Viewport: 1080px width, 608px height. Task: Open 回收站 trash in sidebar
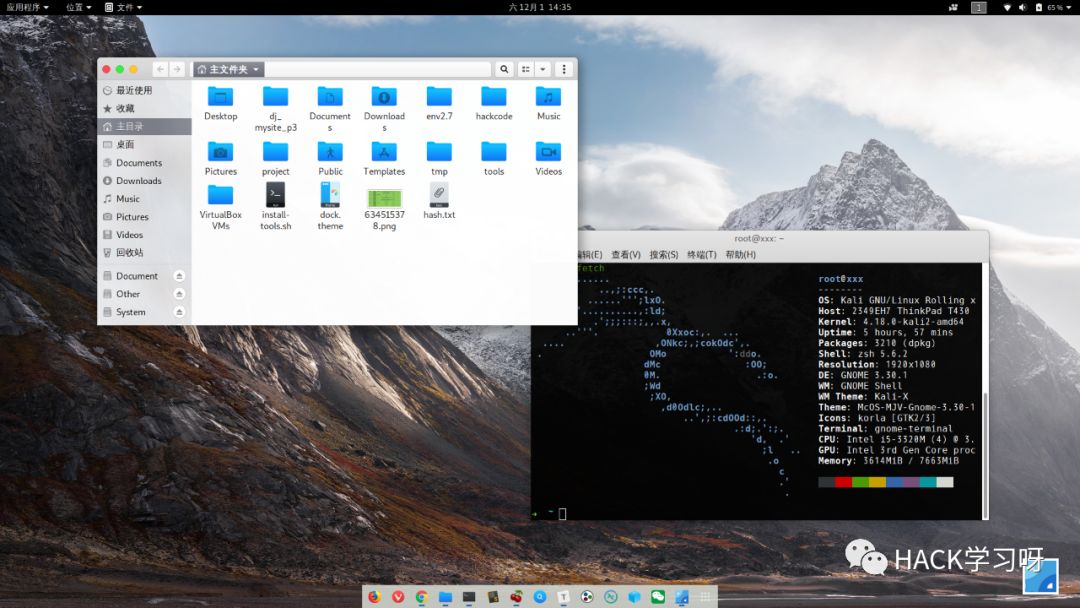129,253
